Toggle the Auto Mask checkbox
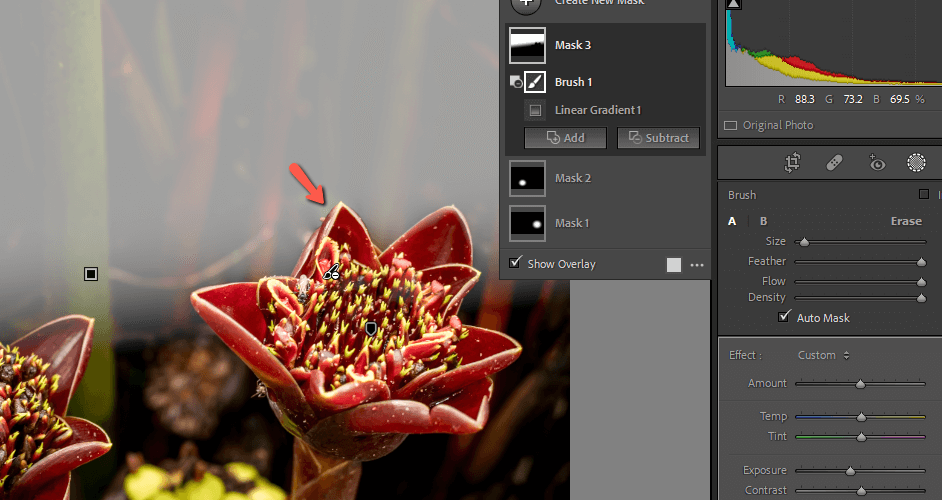The image size is (942, 500). point(784,316)
